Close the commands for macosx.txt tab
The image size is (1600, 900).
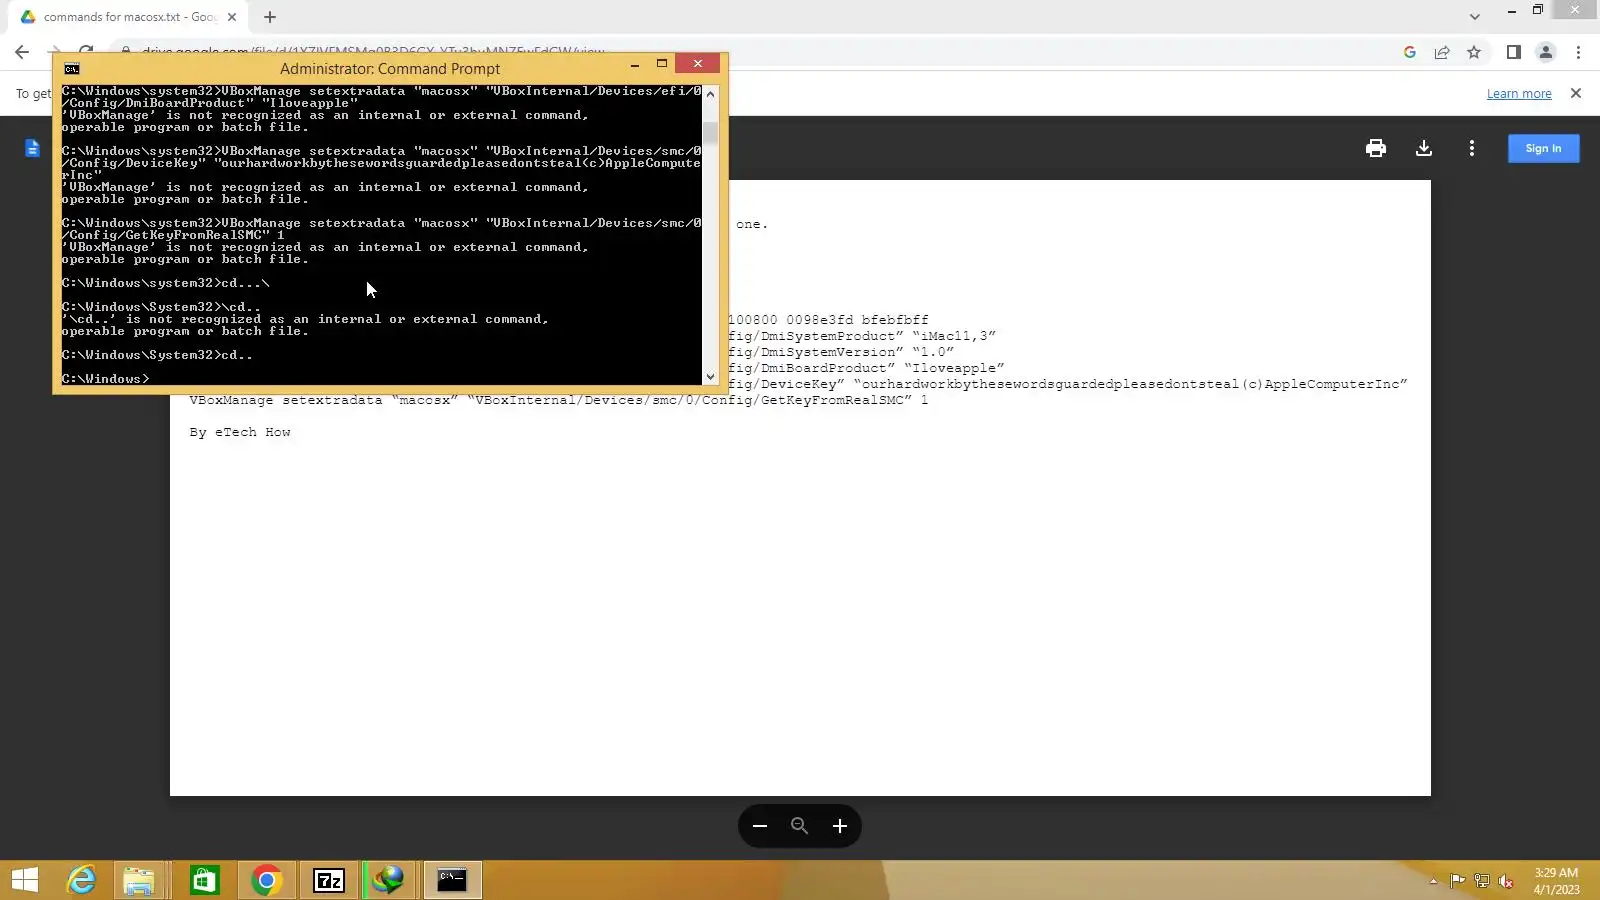click(x=232, y=17)
